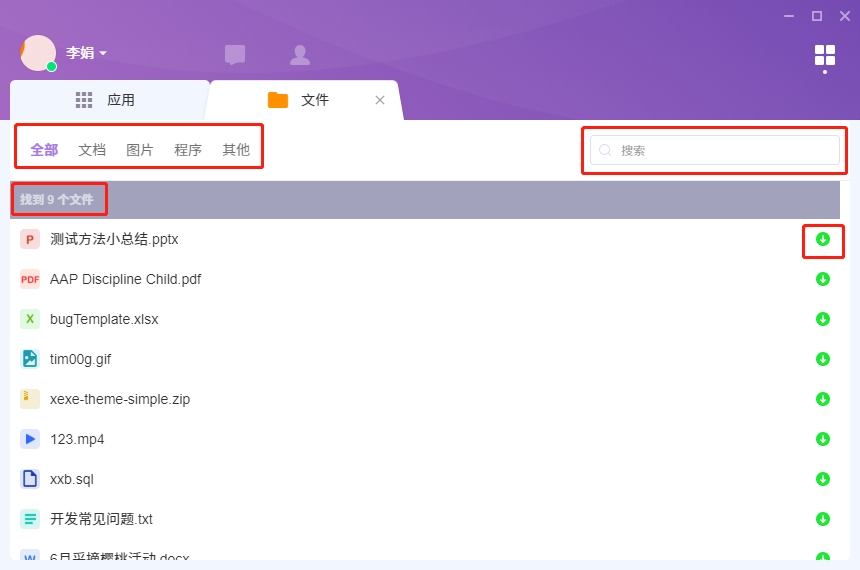This screenshot has width=860, height=570.
Task: Close the 文件 tab
Action: click(x=380, y=100)
